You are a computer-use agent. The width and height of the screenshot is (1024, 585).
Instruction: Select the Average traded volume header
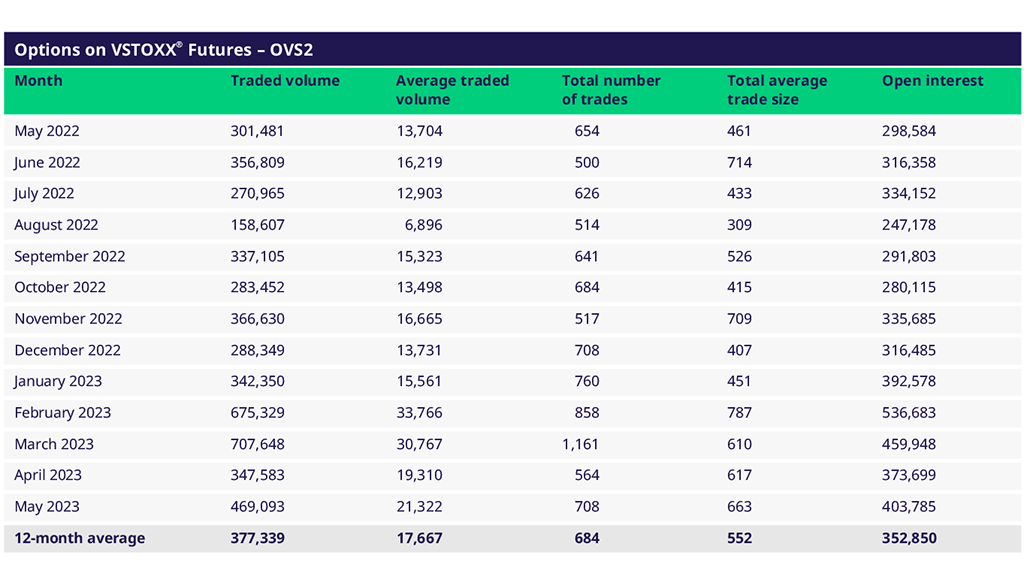pos(452,90)
